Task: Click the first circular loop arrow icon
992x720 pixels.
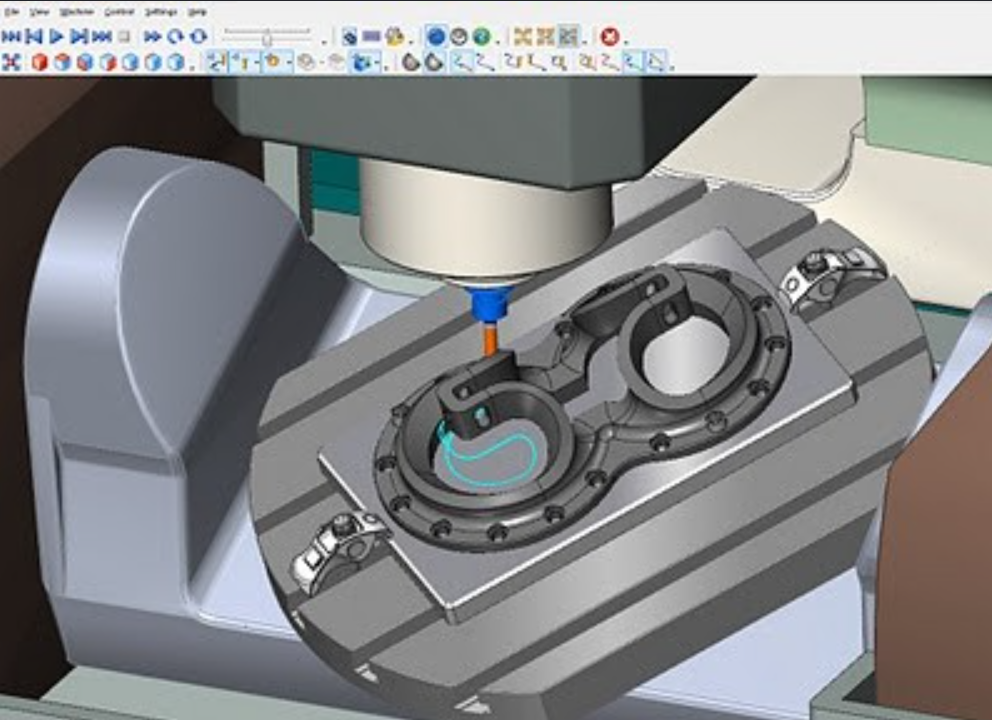Action: point(175,37)
